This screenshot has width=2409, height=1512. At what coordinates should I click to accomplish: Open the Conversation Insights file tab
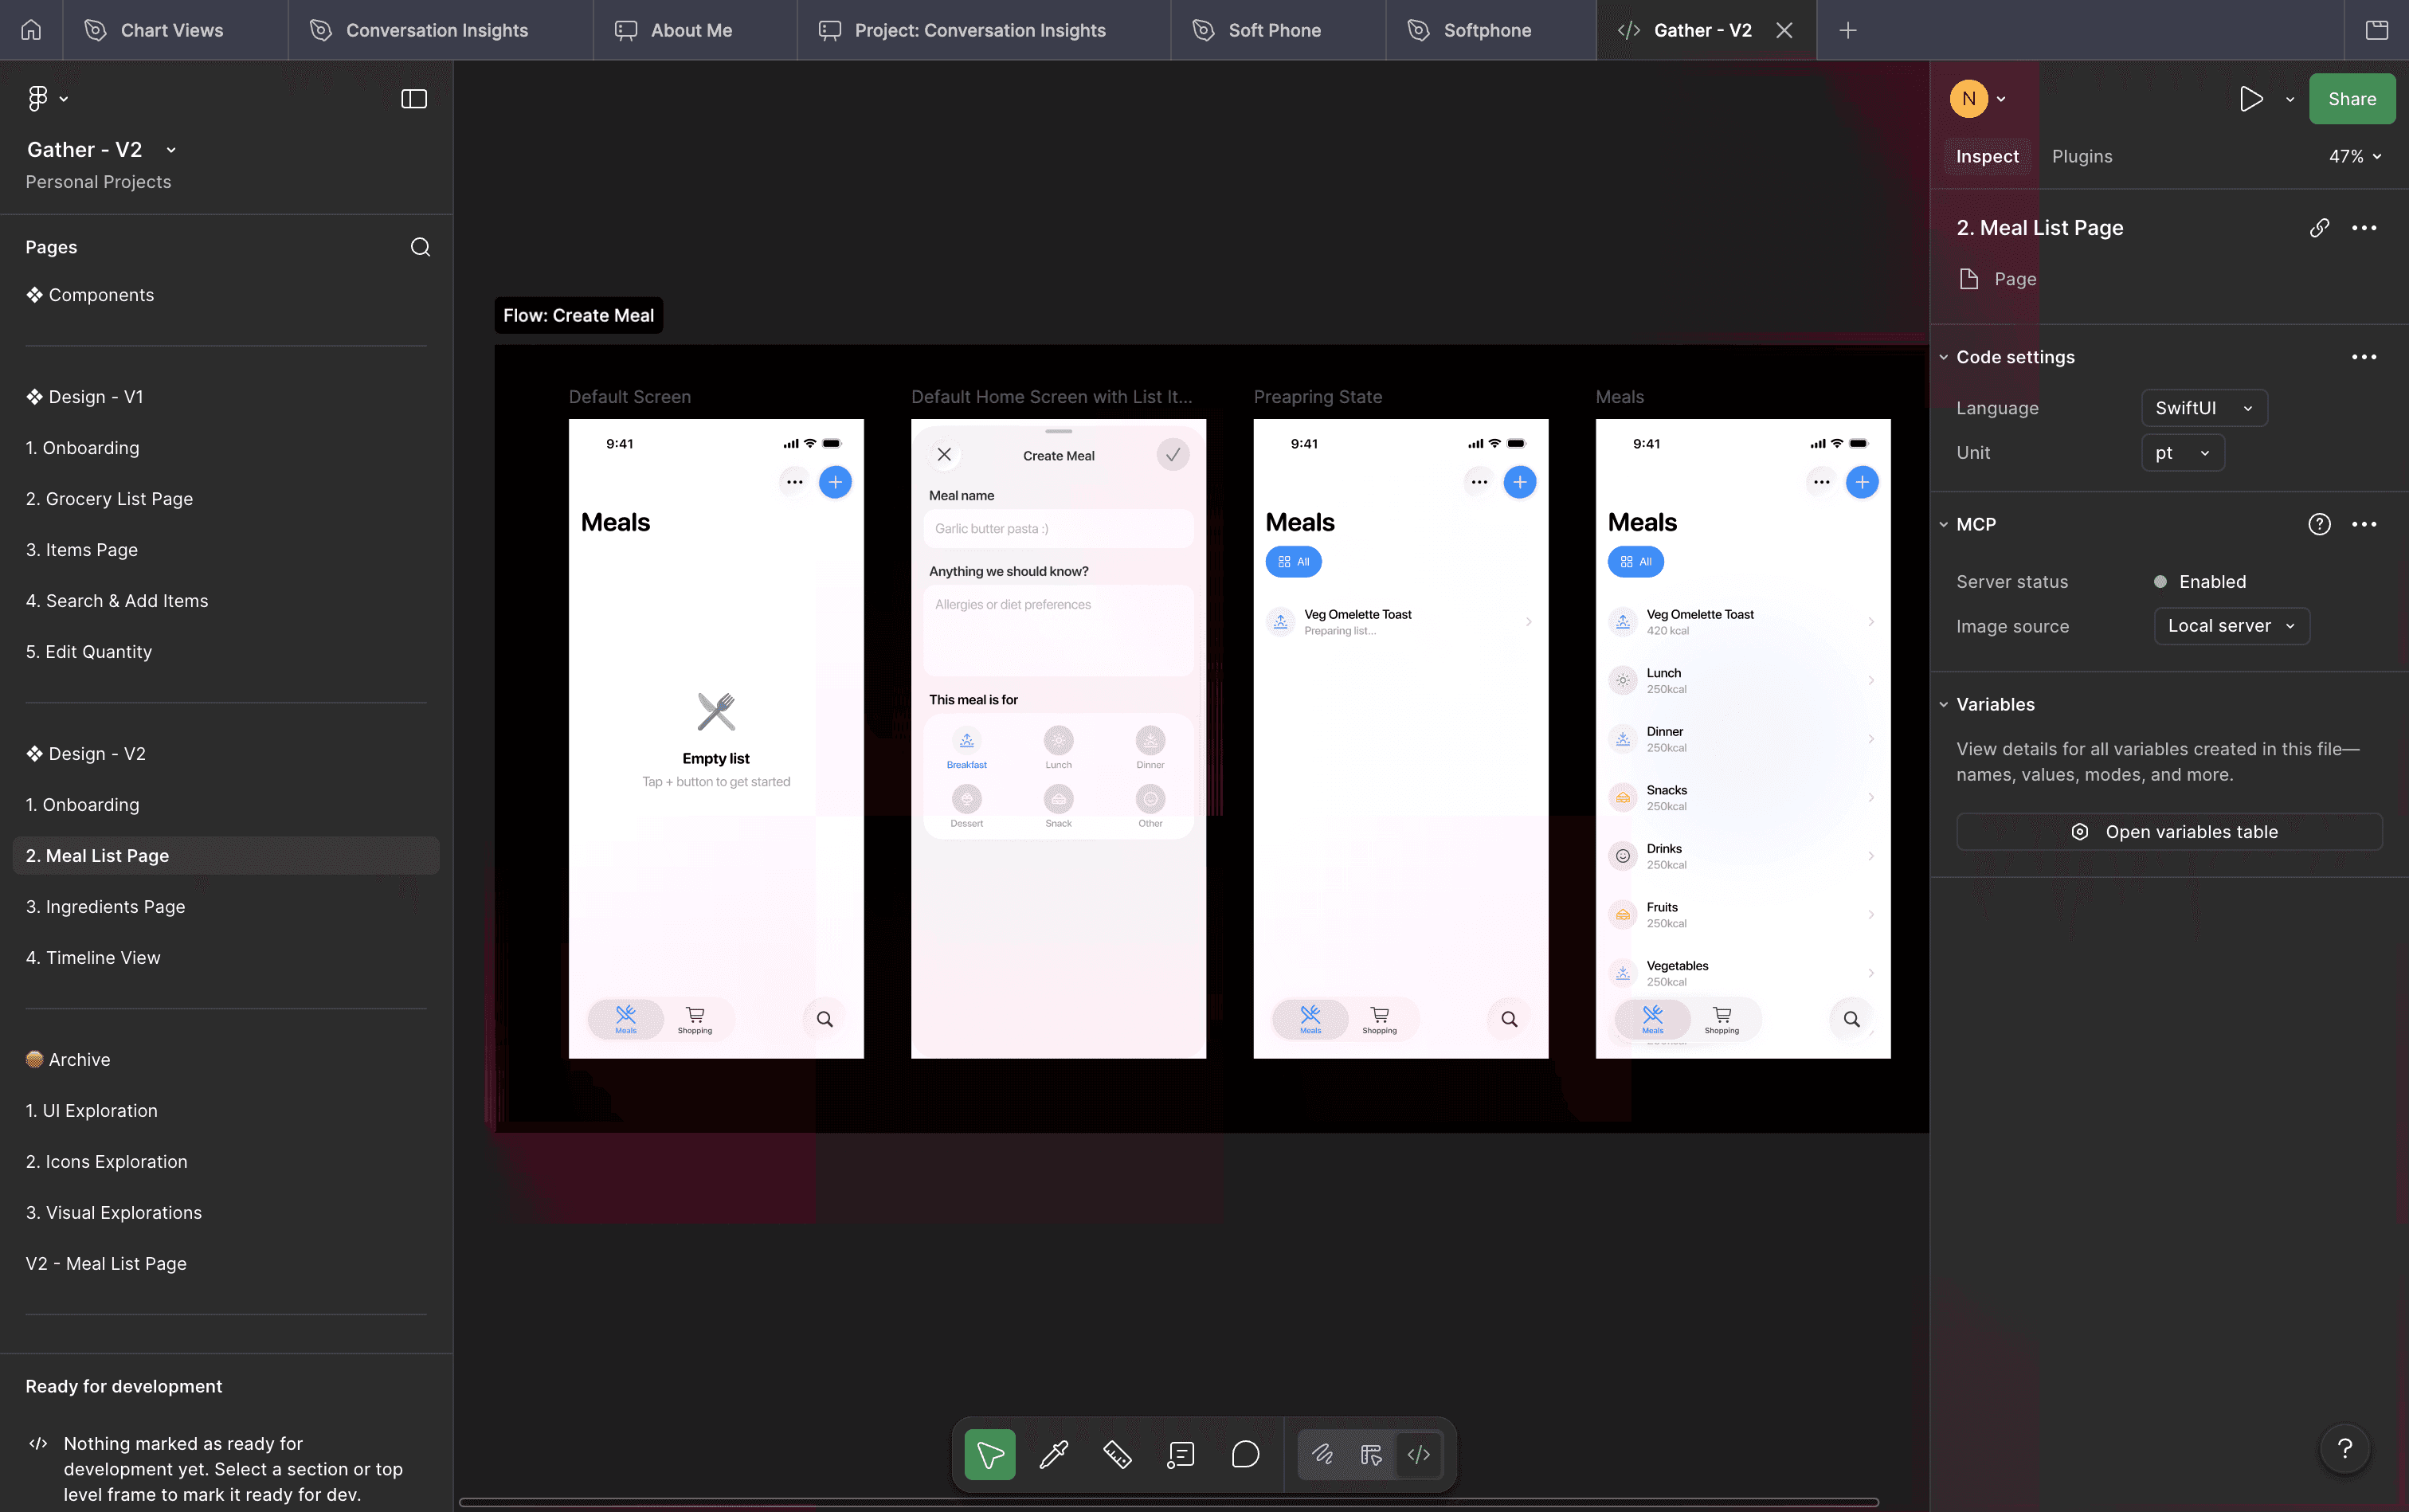click(x=437, y=30)
